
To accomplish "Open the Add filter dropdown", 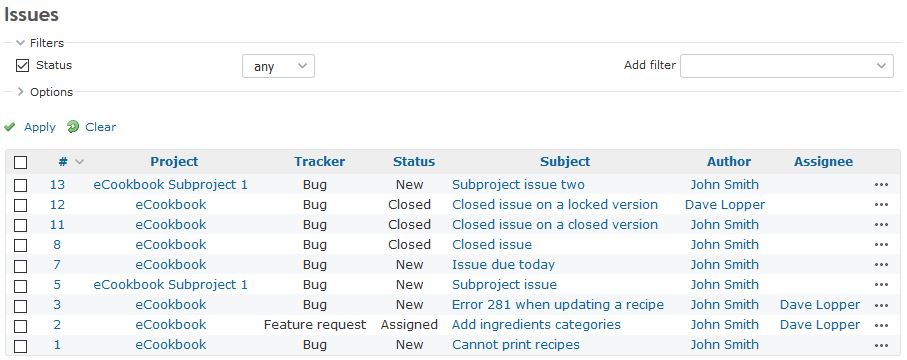I will click(787, 65).
